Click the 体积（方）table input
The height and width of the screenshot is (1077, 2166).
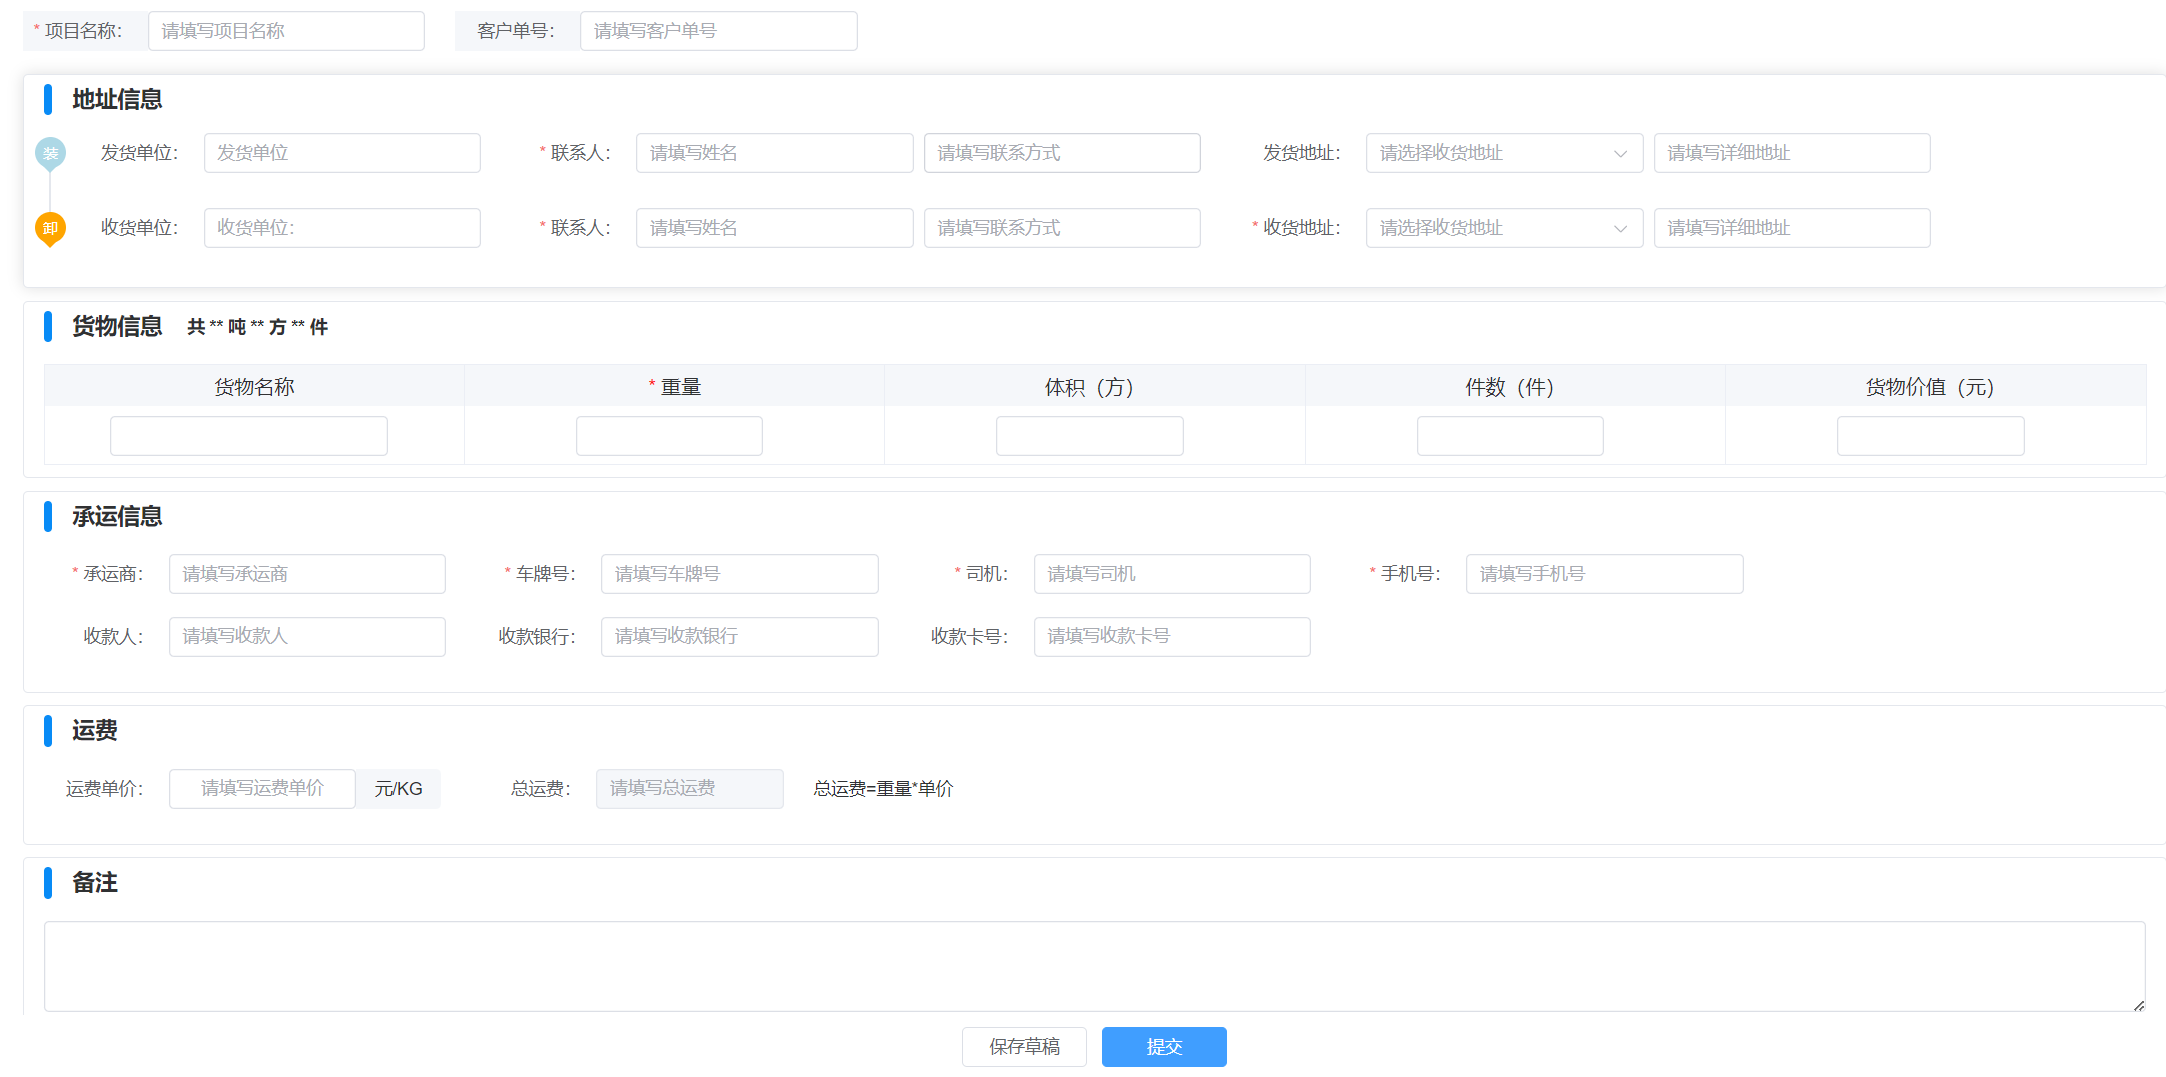1090,436
